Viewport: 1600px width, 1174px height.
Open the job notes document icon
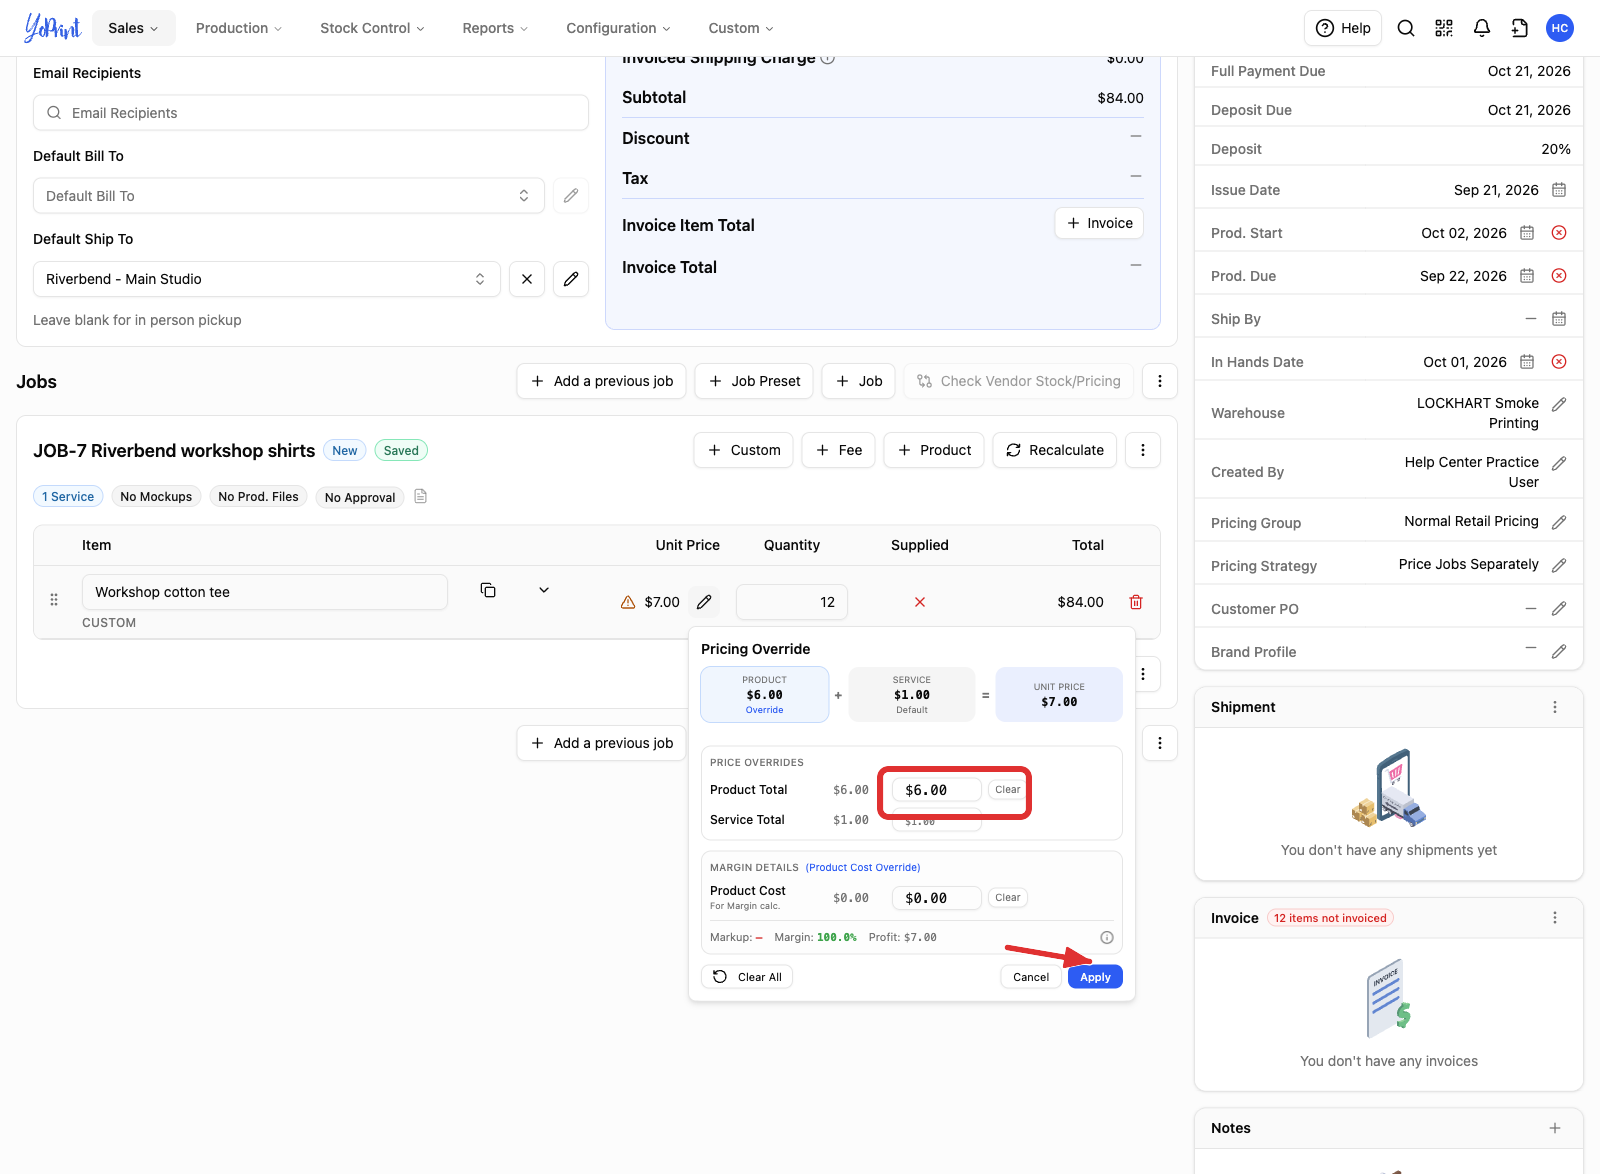point(421,496)
